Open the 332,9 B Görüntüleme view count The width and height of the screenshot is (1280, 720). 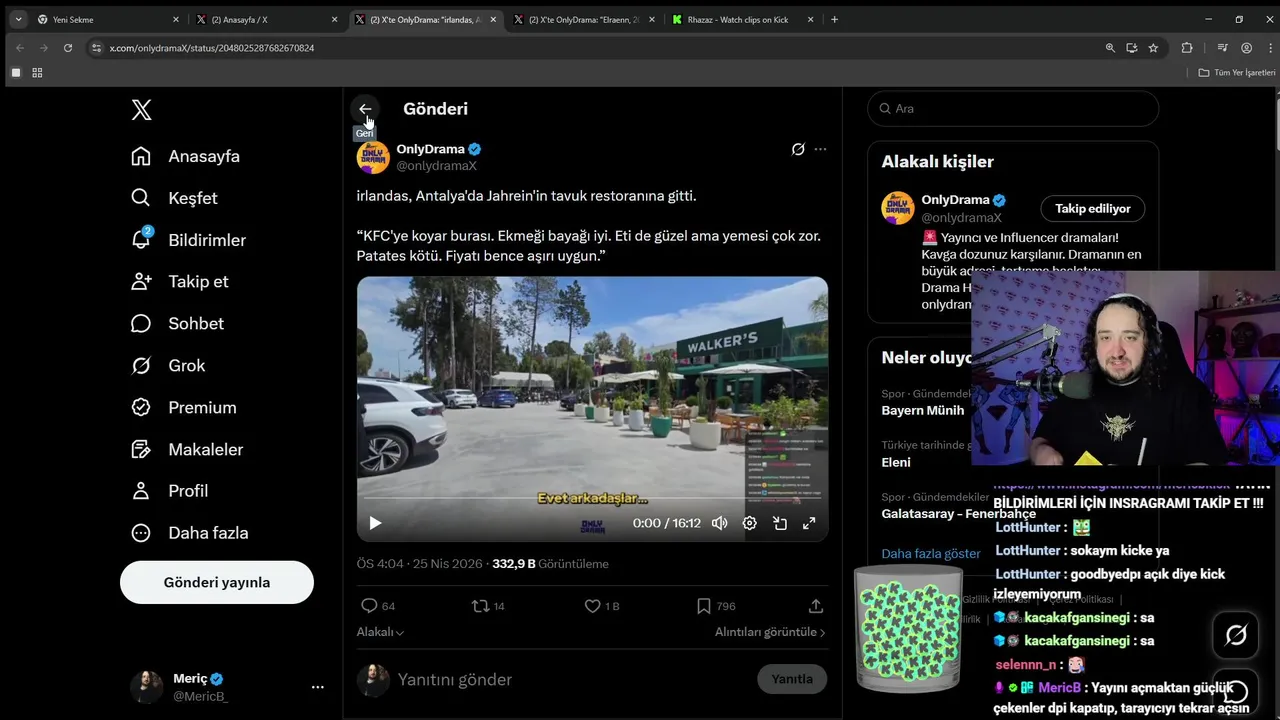pos(550,564)
